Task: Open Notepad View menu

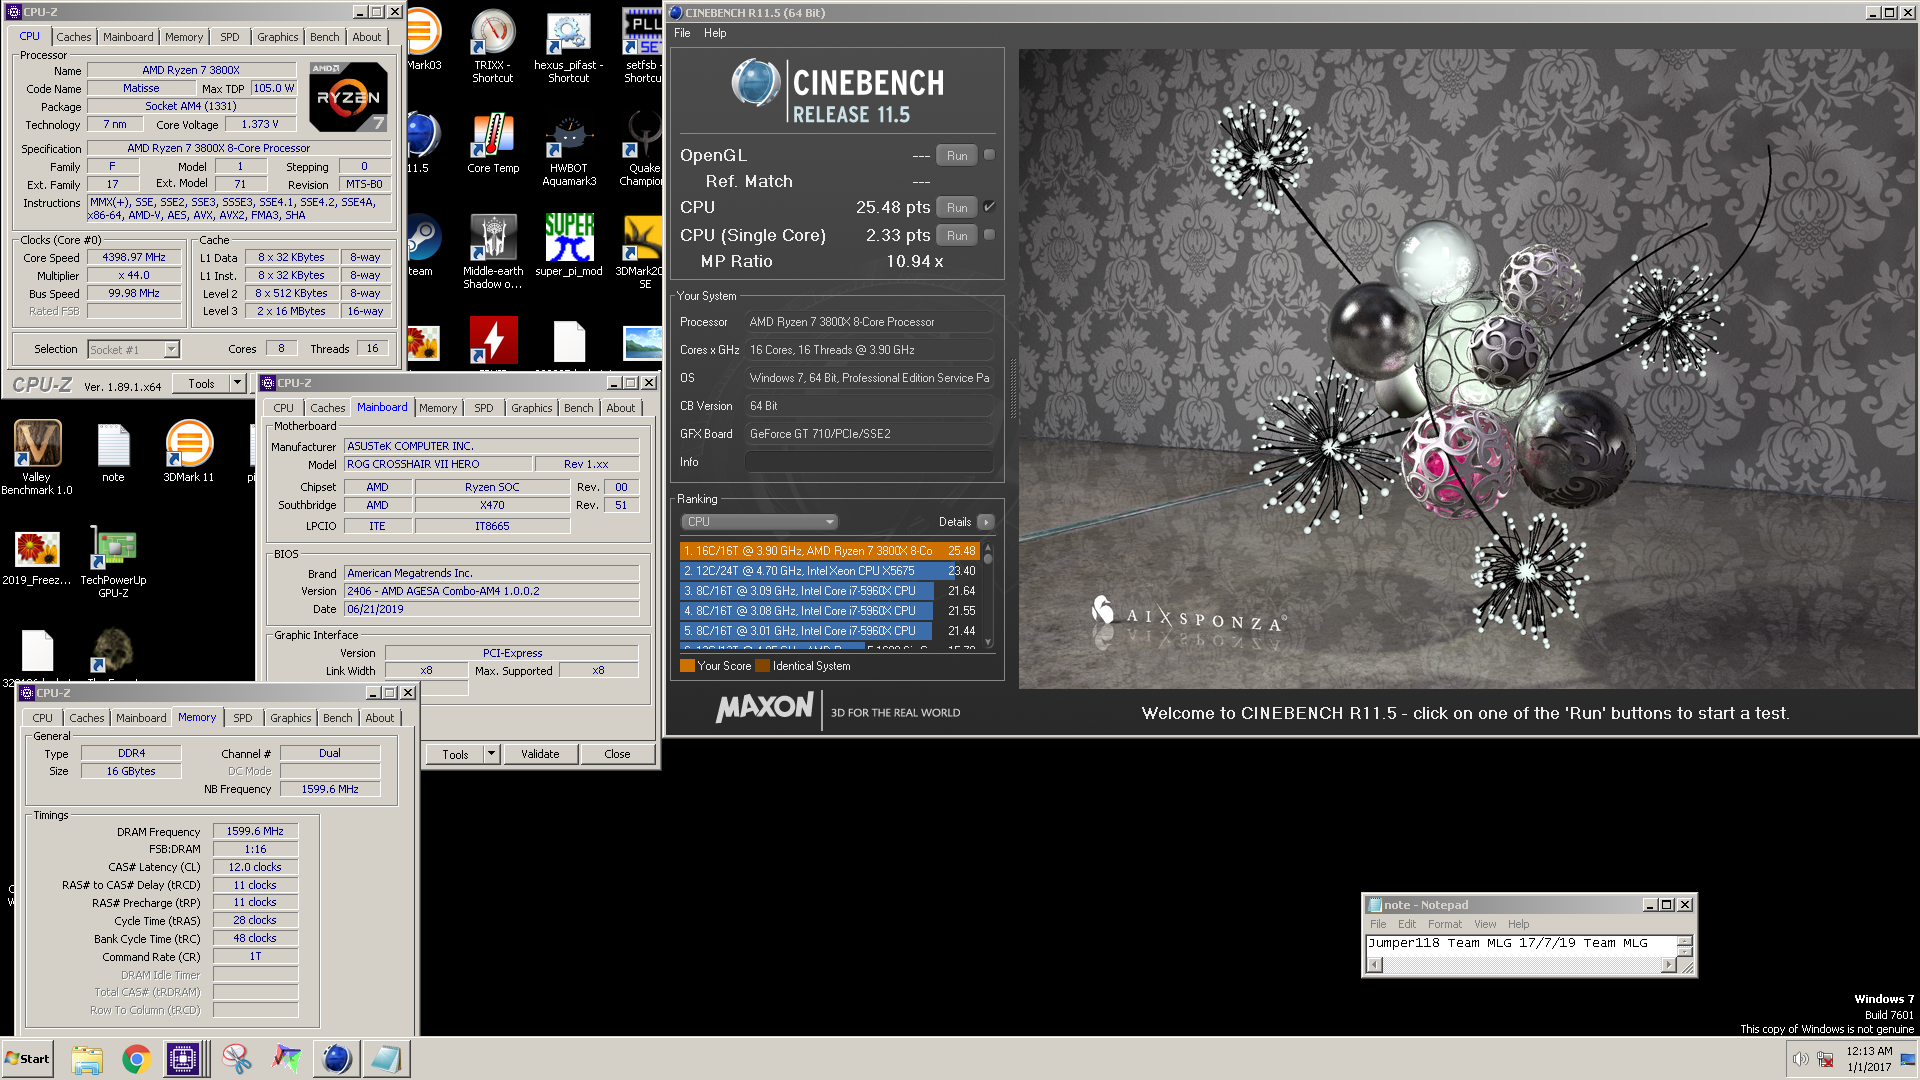Action: click(1484, 924)
